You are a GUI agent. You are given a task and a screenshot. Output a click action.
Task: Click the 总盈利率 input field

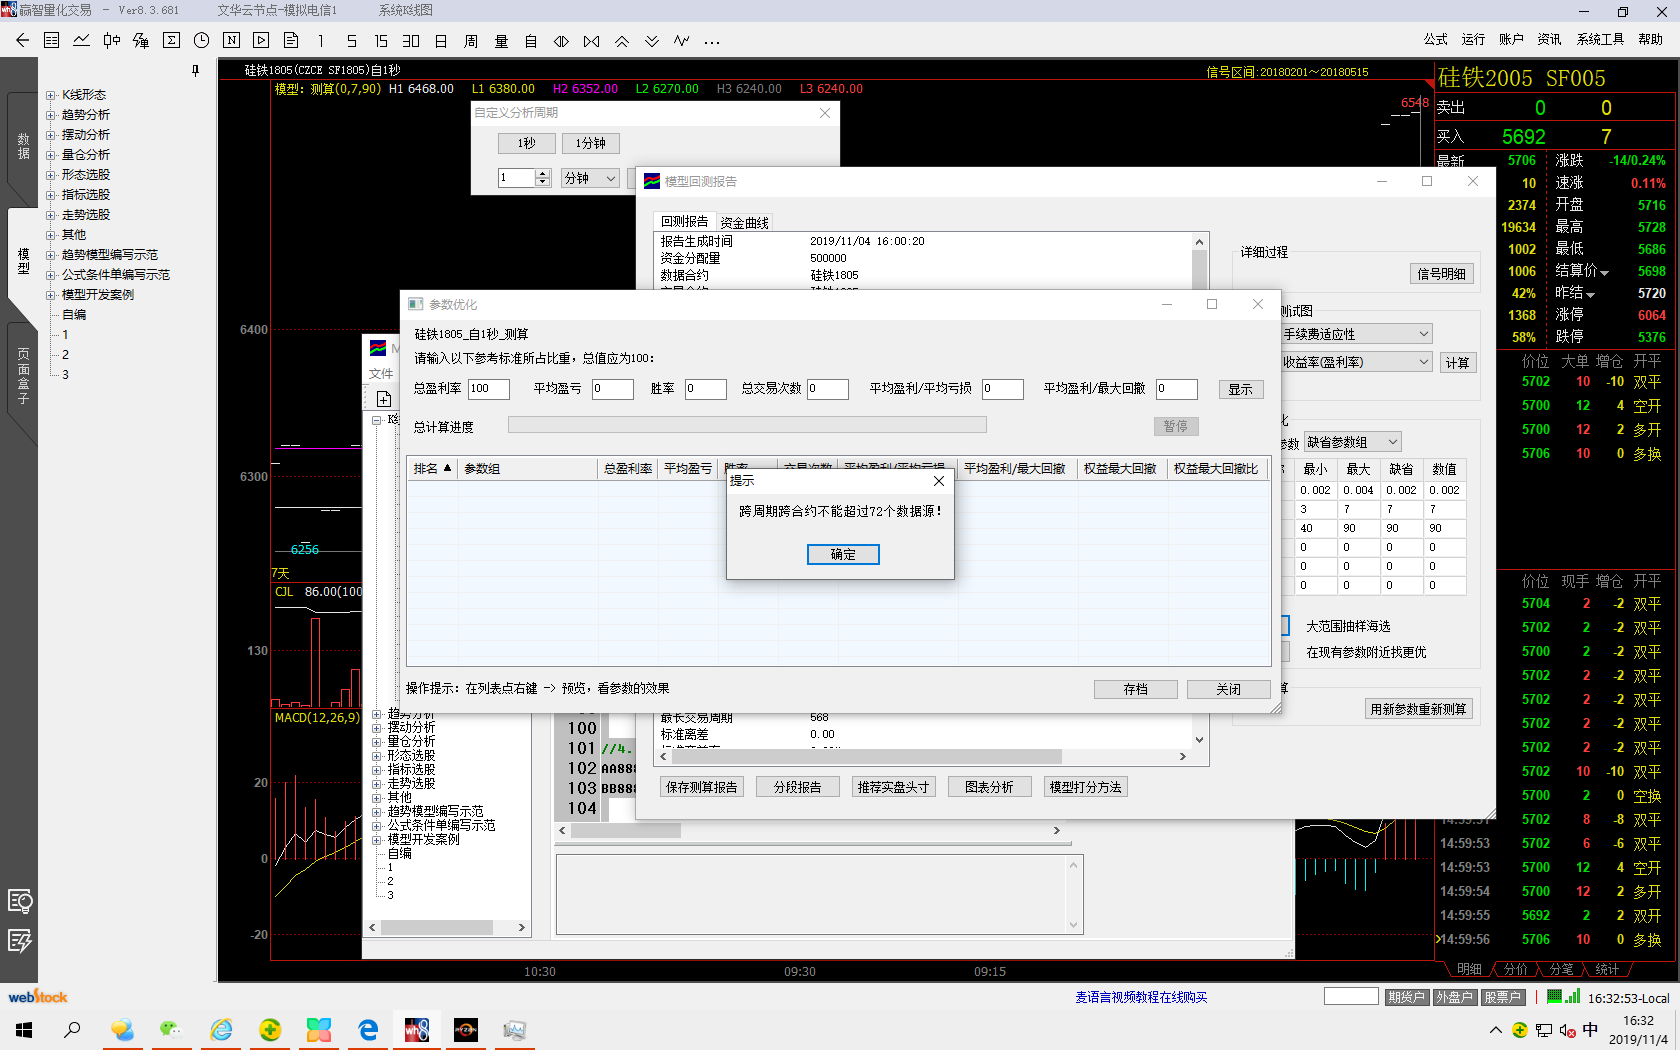(x=488, y=389)
